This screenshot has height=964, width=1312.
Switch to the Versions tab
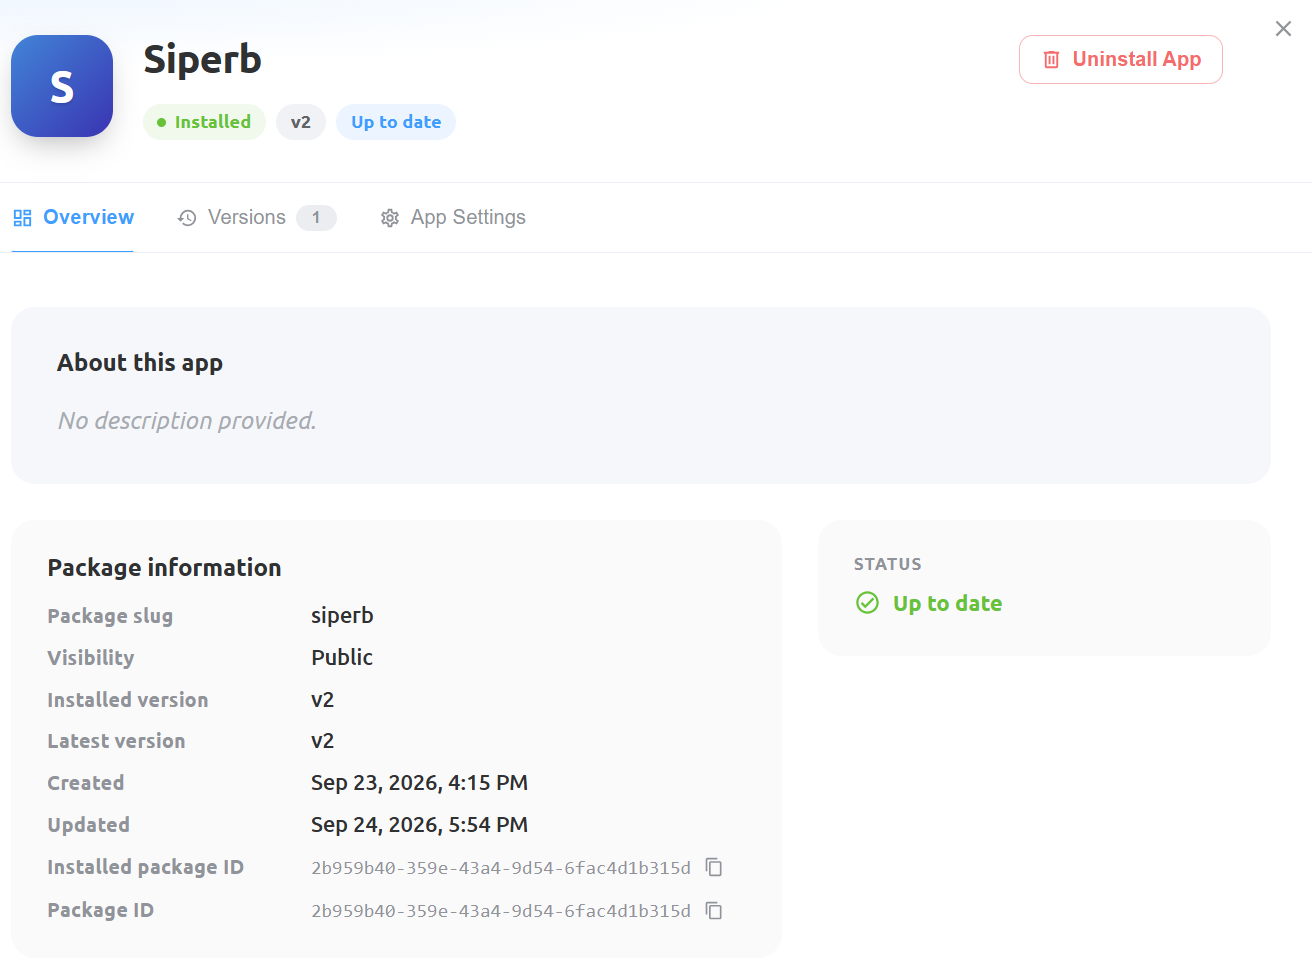[257, 217]
